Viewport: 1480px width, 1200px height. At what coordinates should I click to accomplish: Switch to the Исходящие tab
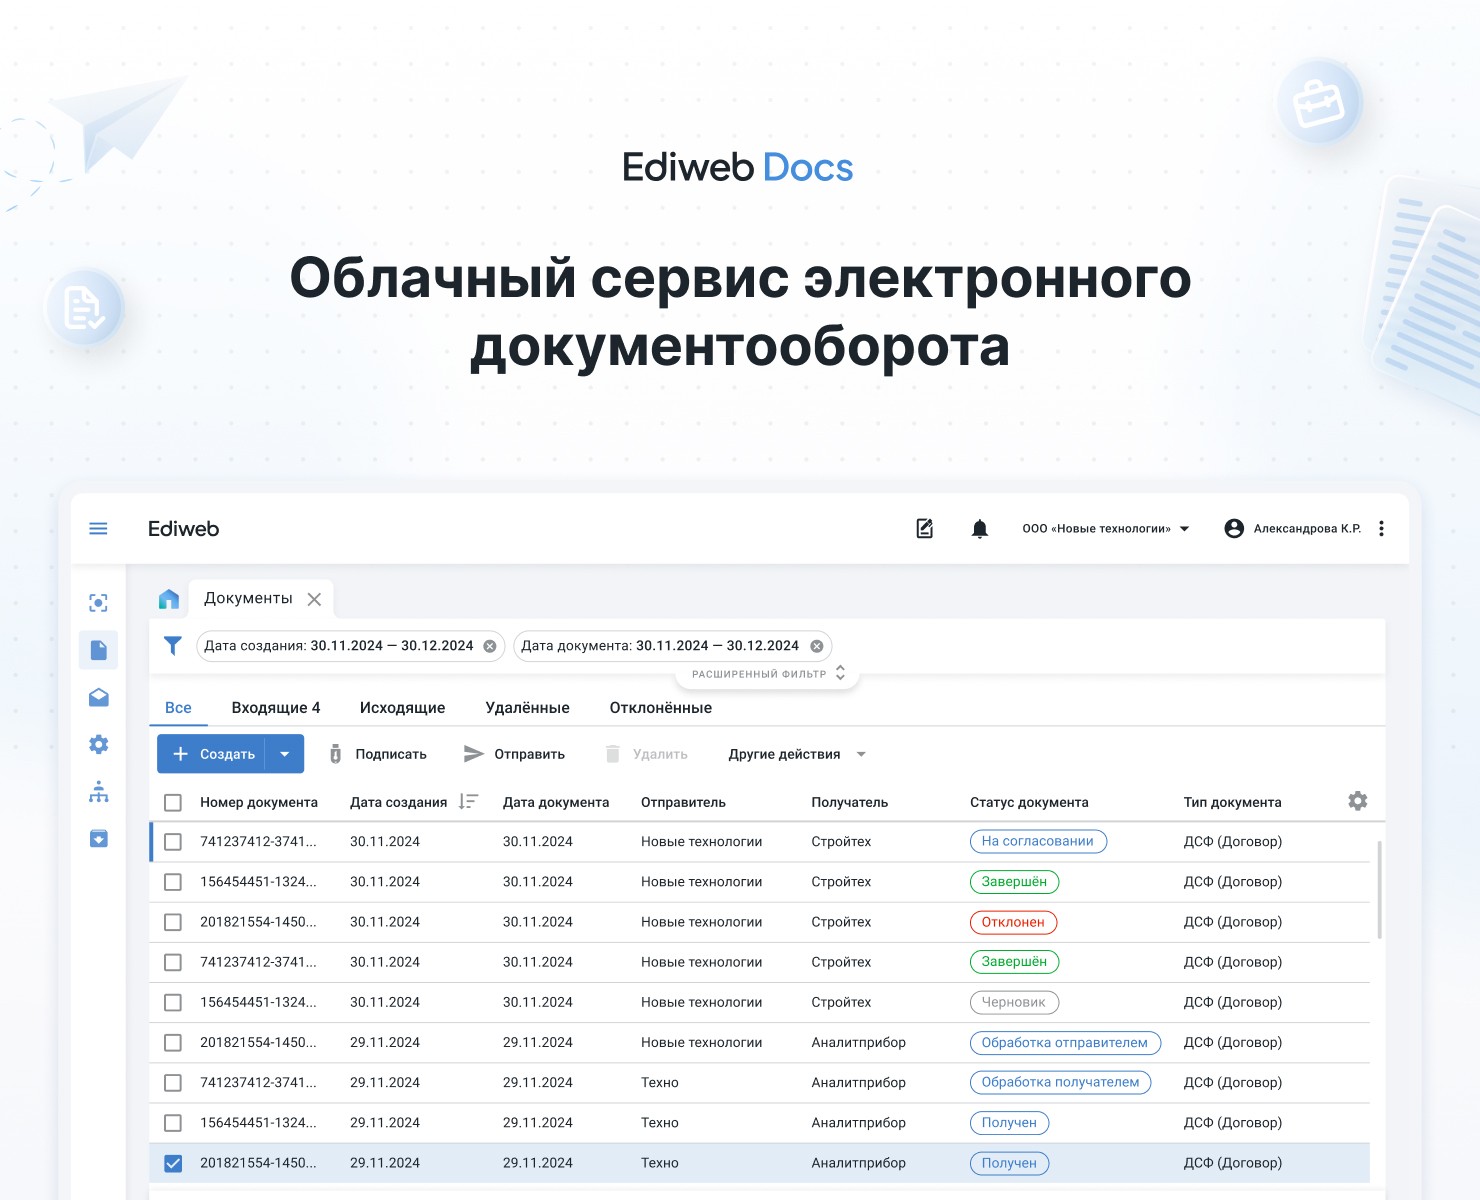402,707
